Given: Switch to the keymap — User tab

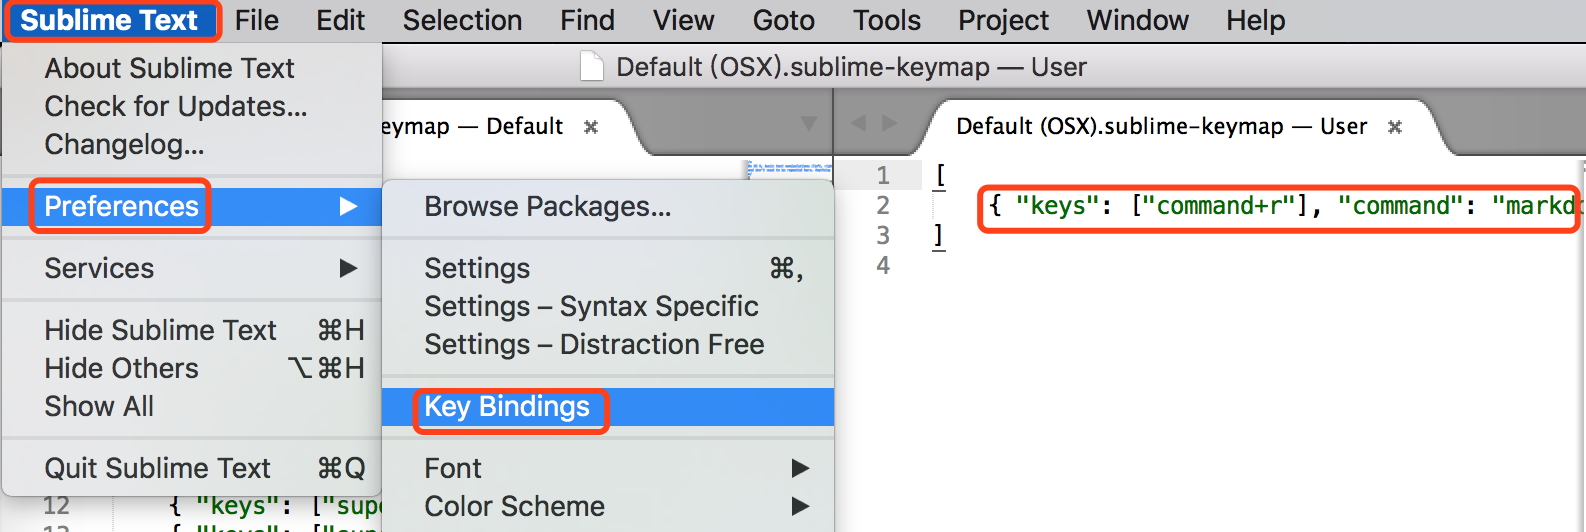Looking at the screenshot, I should pos(1160,127).
